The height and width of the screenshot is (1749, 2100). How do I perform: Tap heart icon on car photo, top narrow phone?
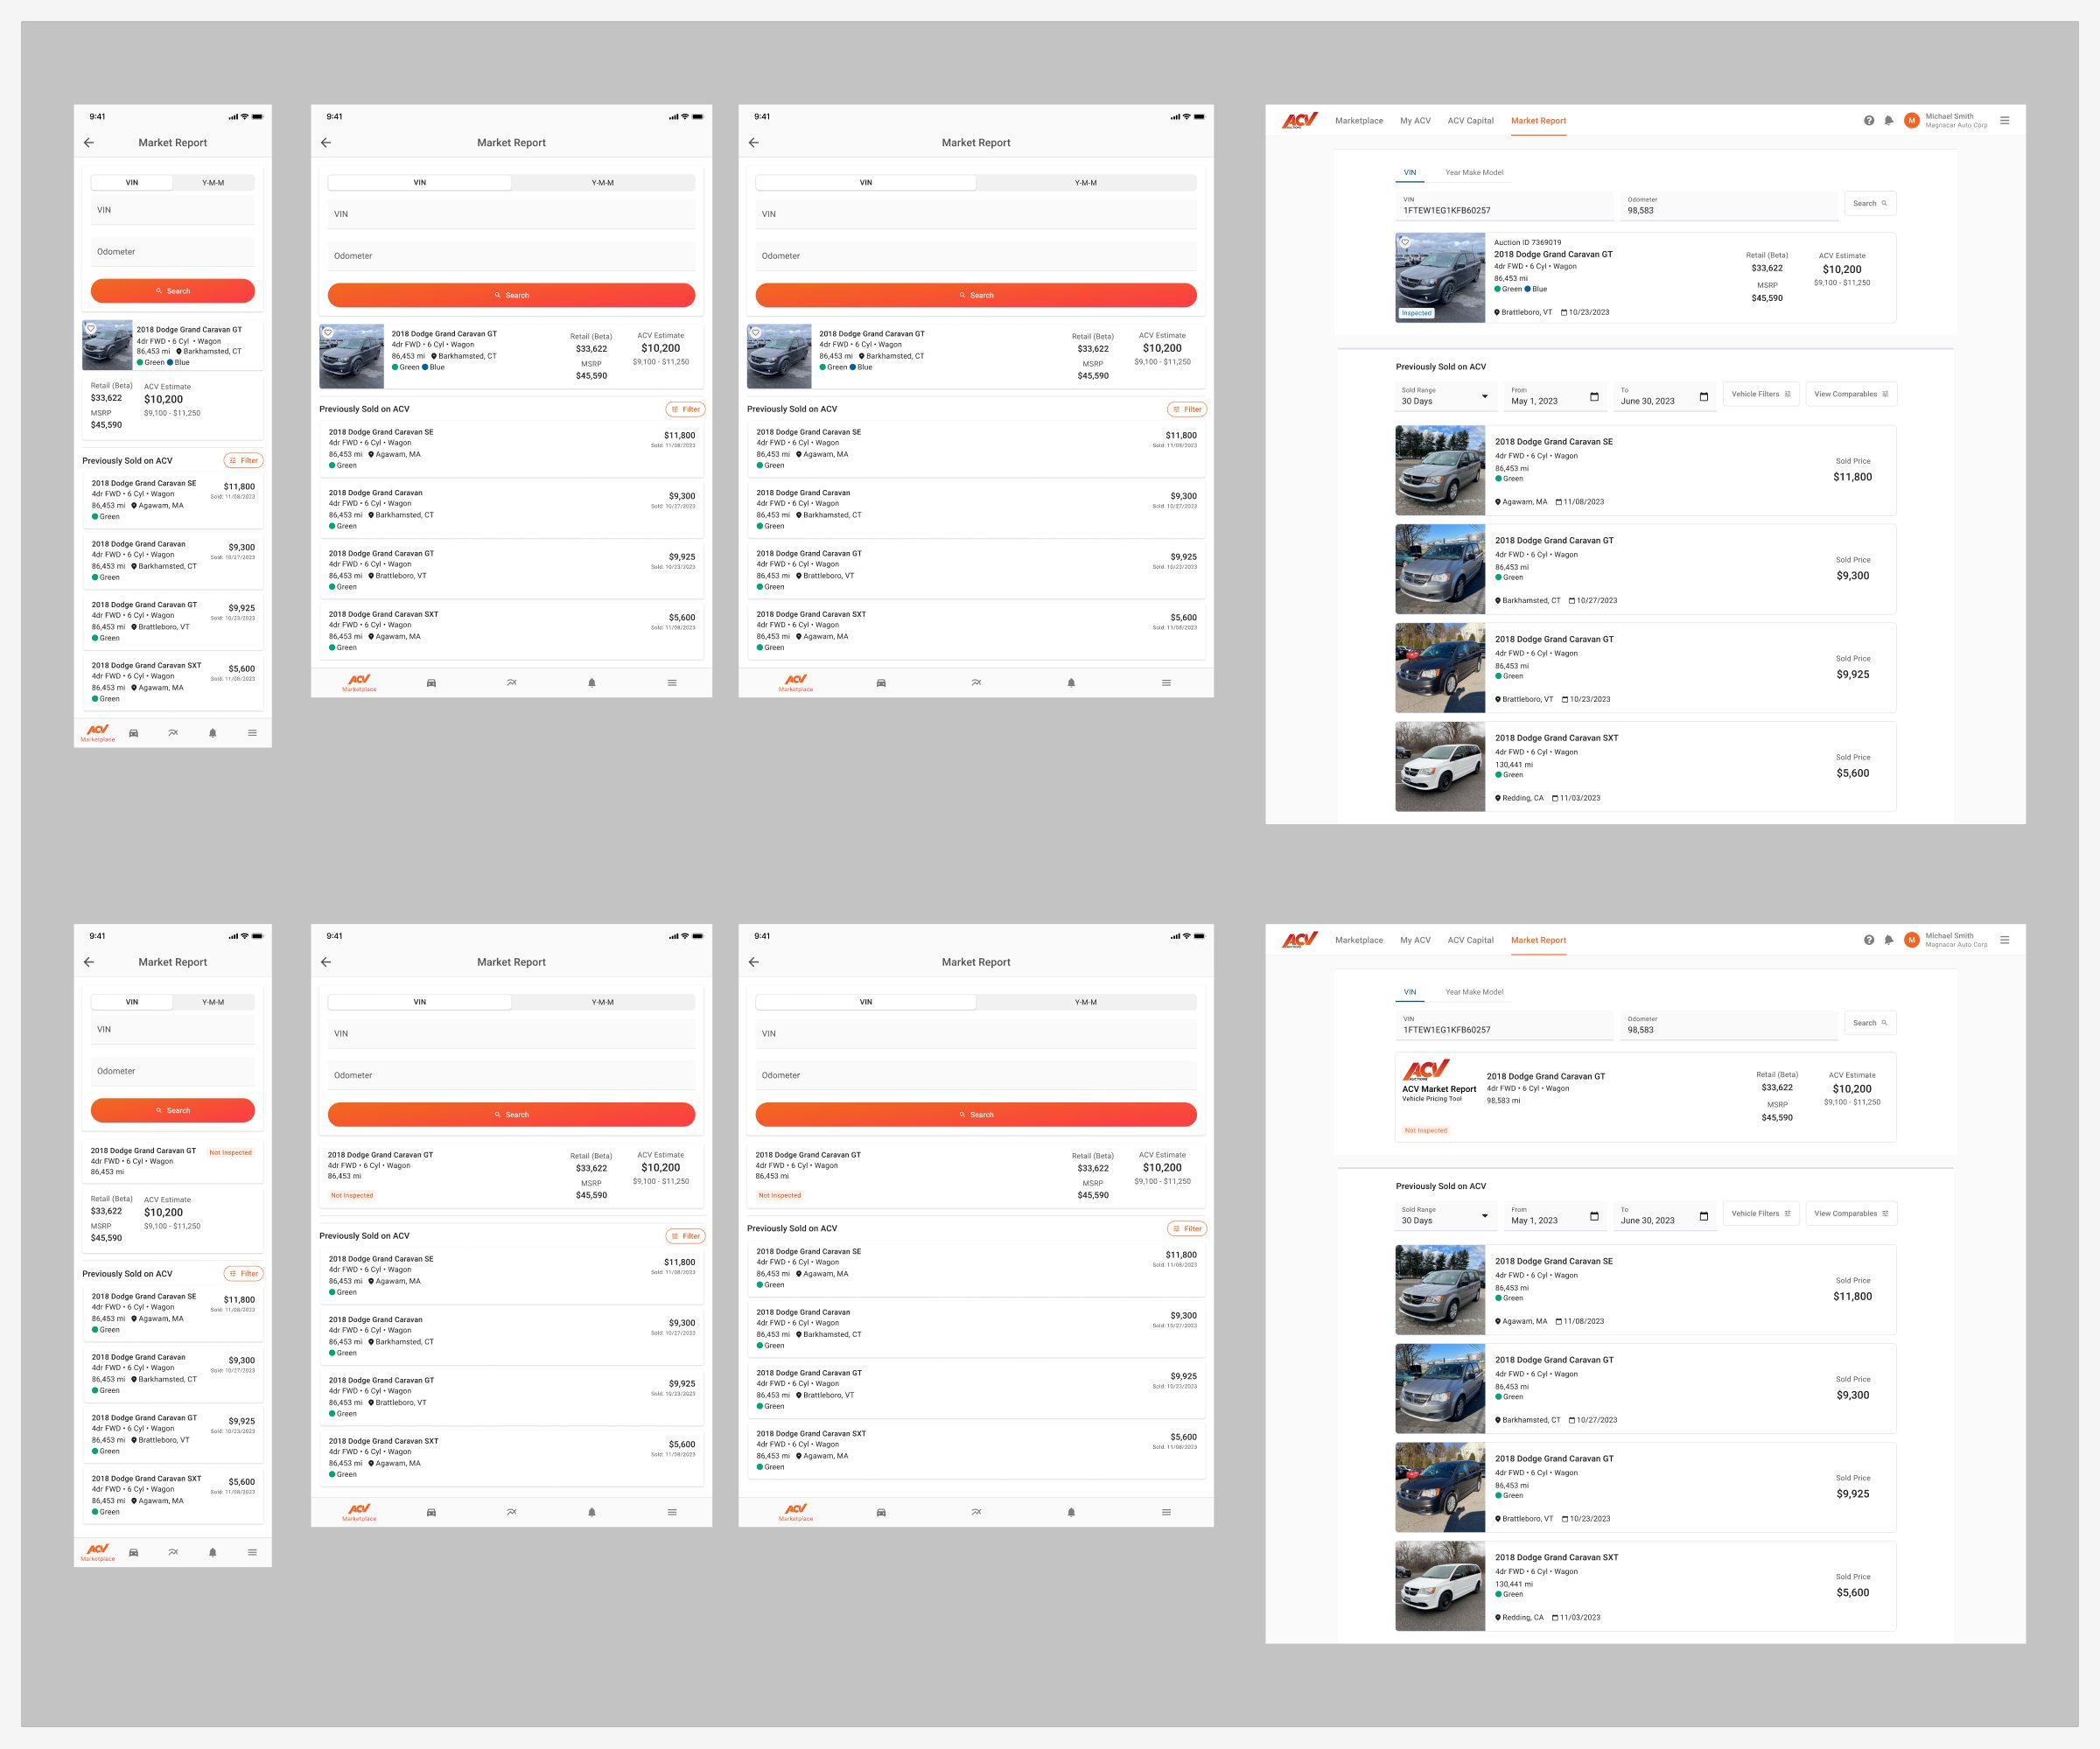tap(90, 328)
